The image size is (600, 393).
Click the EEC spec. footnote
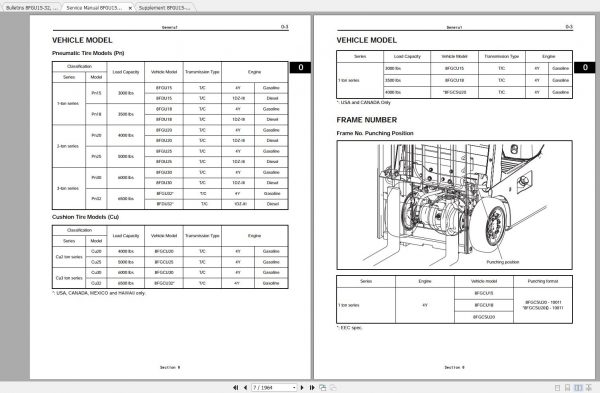349,328
